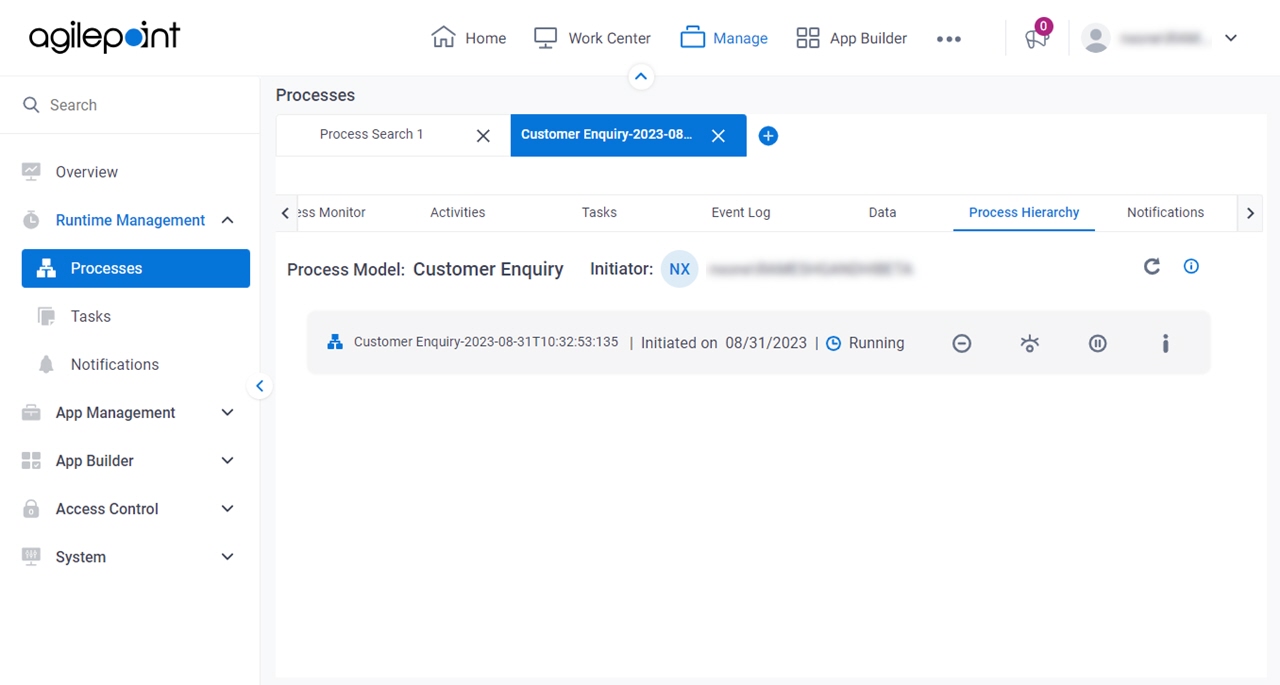Open the process Notifications tab

tap(1165, 212)
